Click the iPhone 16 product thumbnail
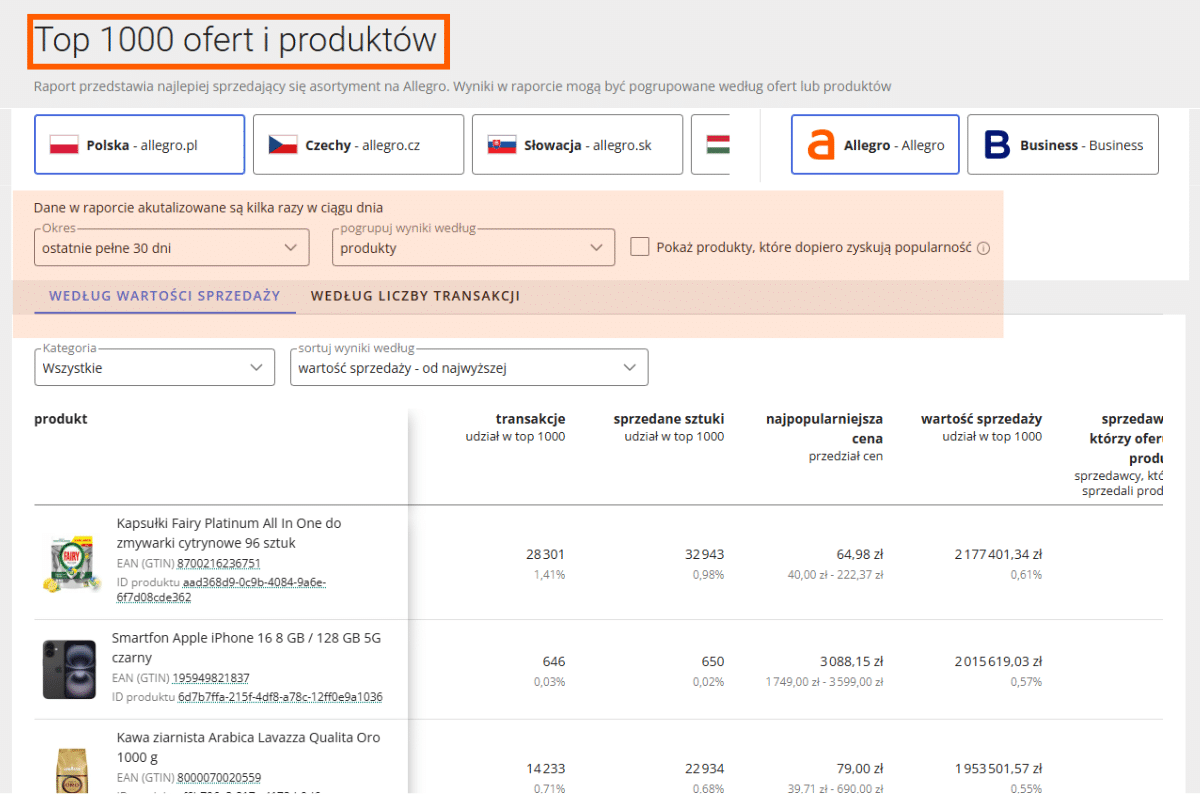The height and width of the screenshot is (800, 1200). tap(69, 669)
